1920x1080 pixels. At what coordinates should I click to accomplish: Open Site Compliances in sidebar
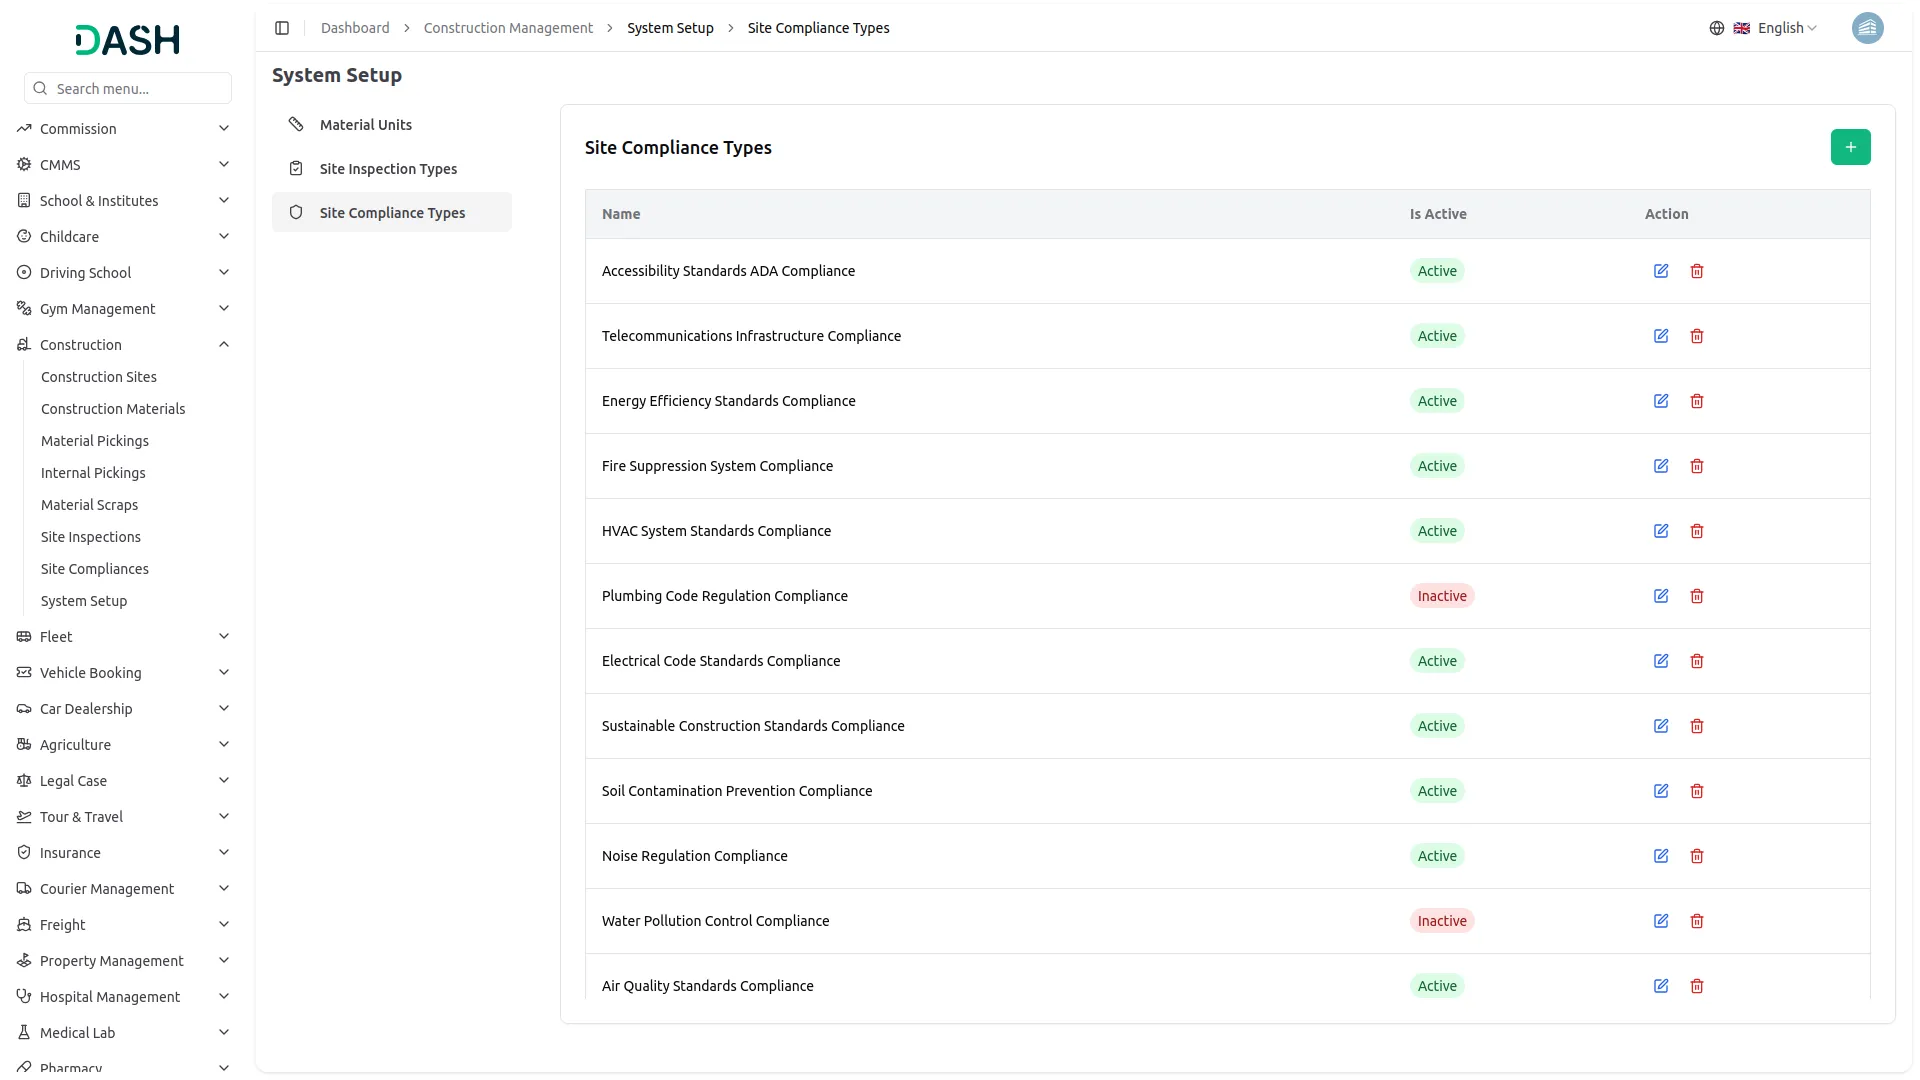click(95, 569)
